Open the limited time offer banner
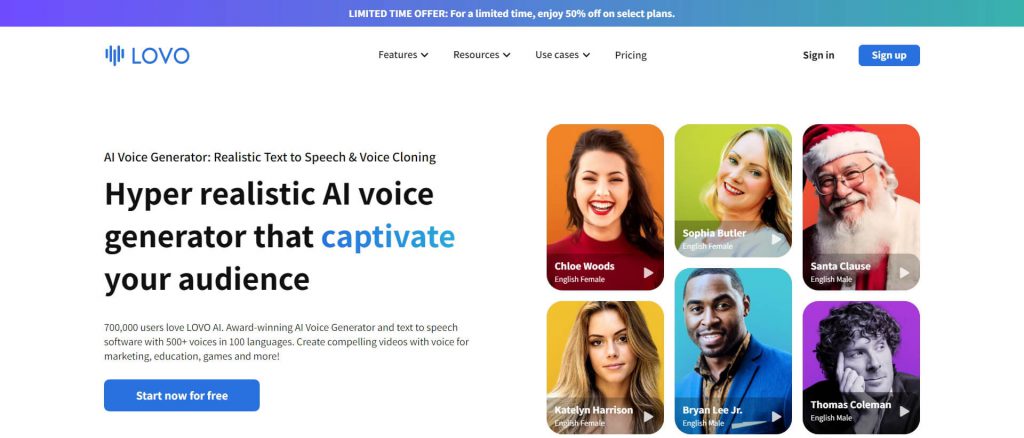The height and width of the screenshot is (438, 1024). [x=512, y=13]
